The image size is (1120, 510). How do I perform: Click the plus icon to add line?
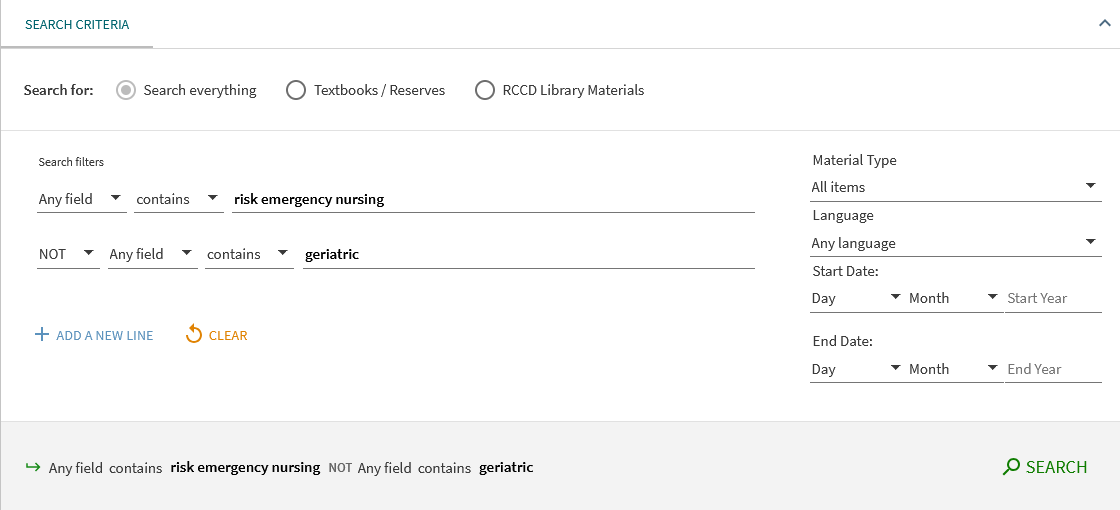[x=42, y=335]
